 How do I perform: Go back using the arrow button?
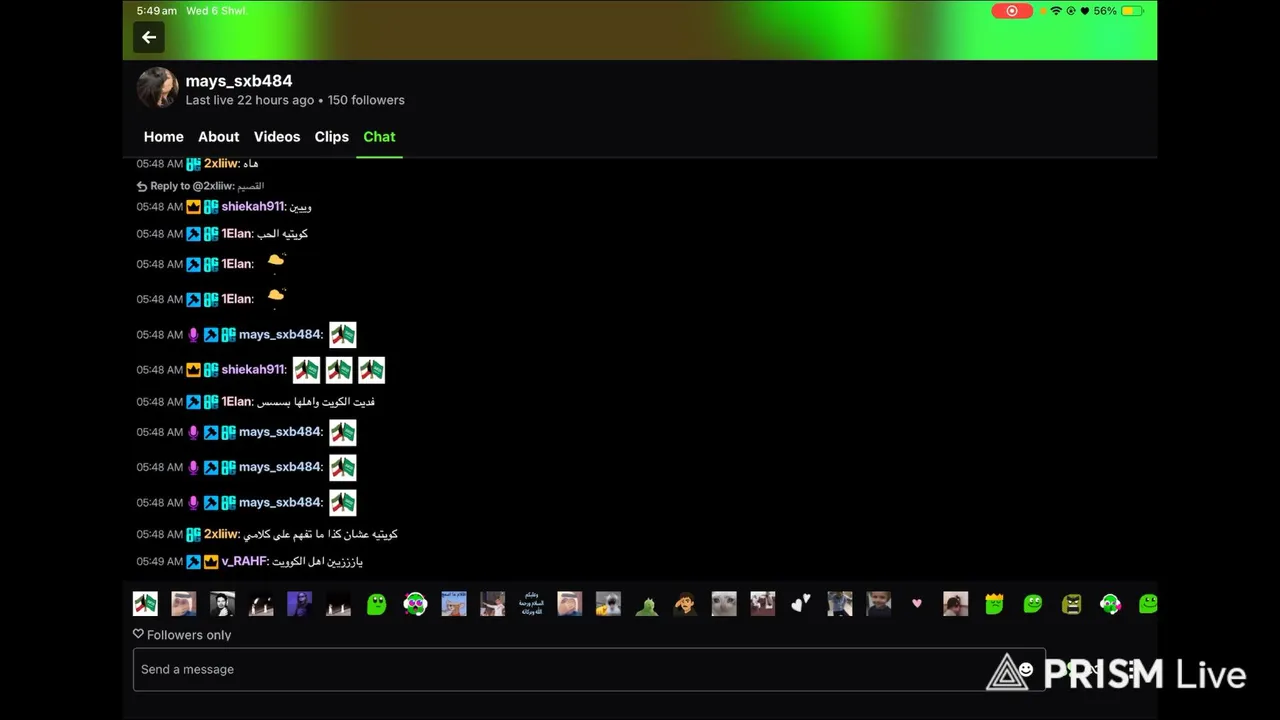click(149, 38)
